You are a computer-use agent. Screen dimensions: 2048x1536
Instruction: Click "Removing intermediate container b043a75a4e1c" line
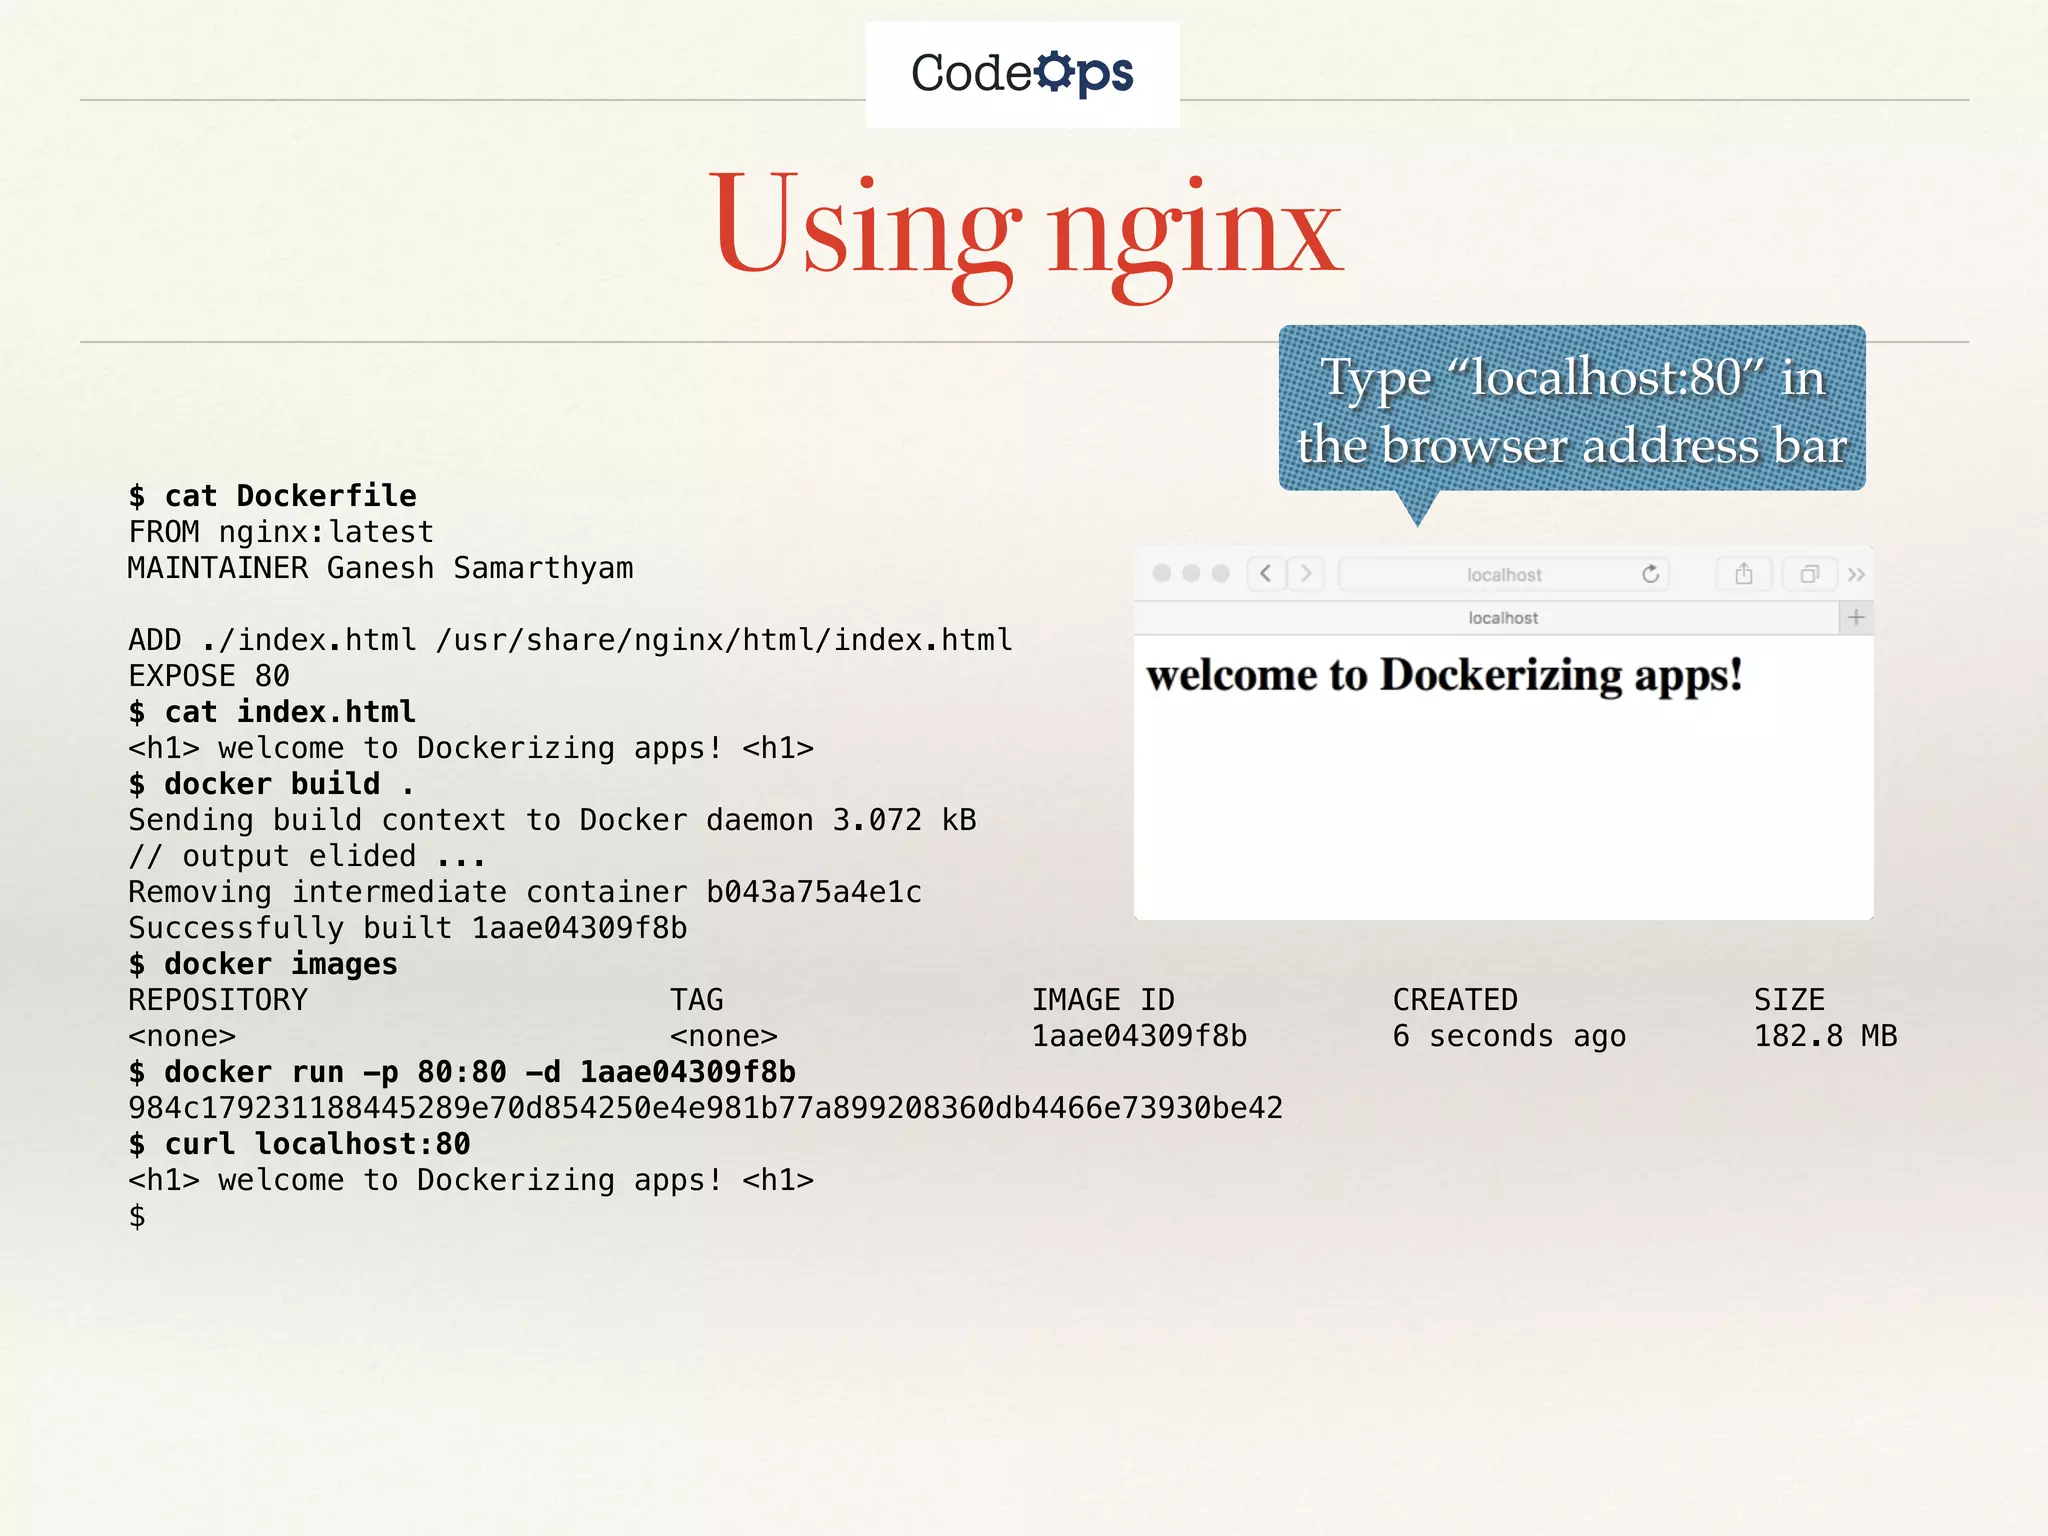pos(525,892)
